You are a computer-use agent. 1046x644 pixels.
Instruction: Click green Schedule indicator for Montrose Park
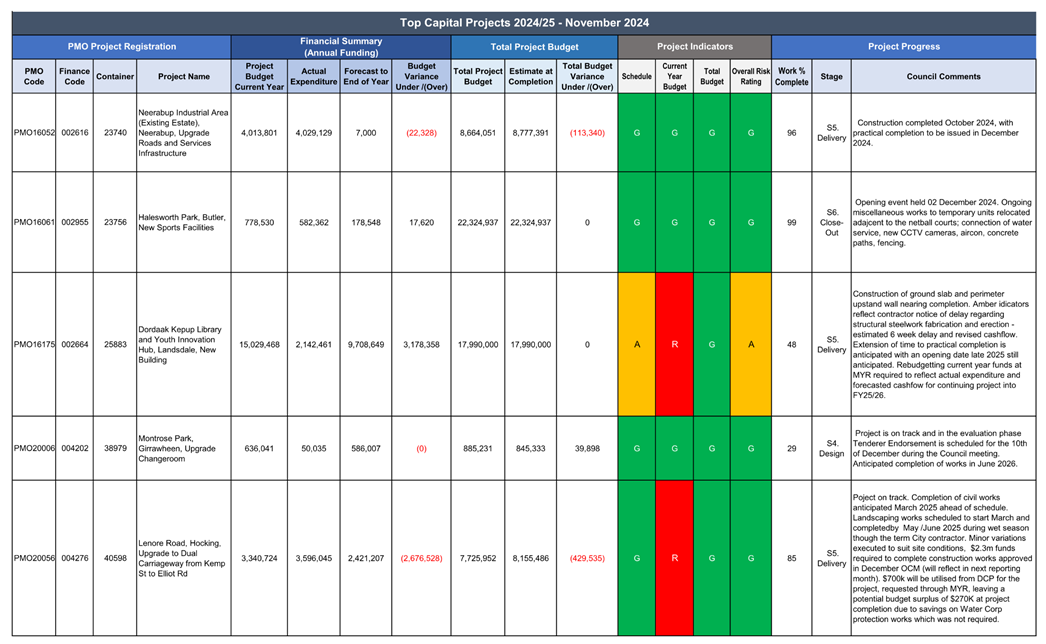637,449
